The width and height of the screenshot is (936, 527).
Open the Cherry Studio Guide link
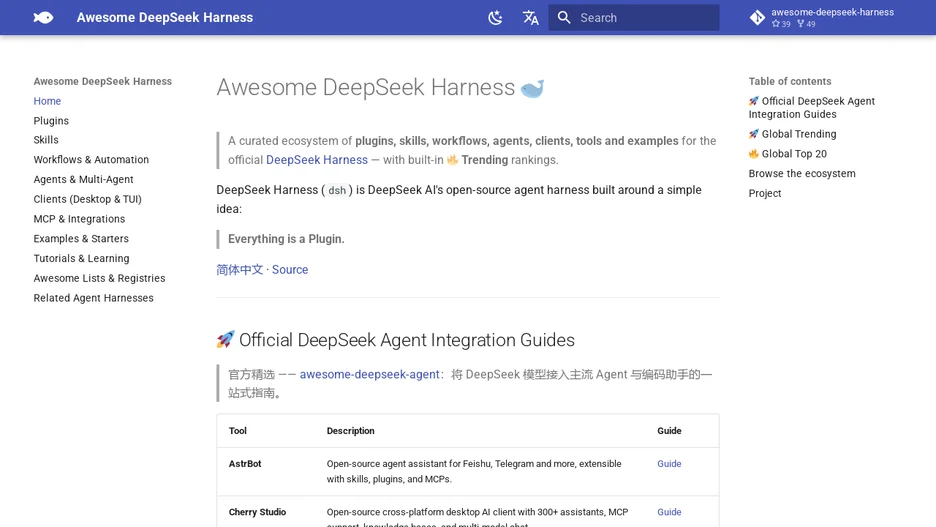pyautogui.click(x=669, y=512)
